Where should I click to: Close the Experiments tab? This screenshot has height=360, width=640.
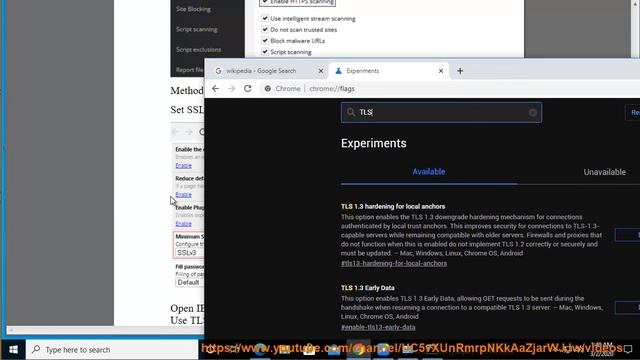pos(441,71)
